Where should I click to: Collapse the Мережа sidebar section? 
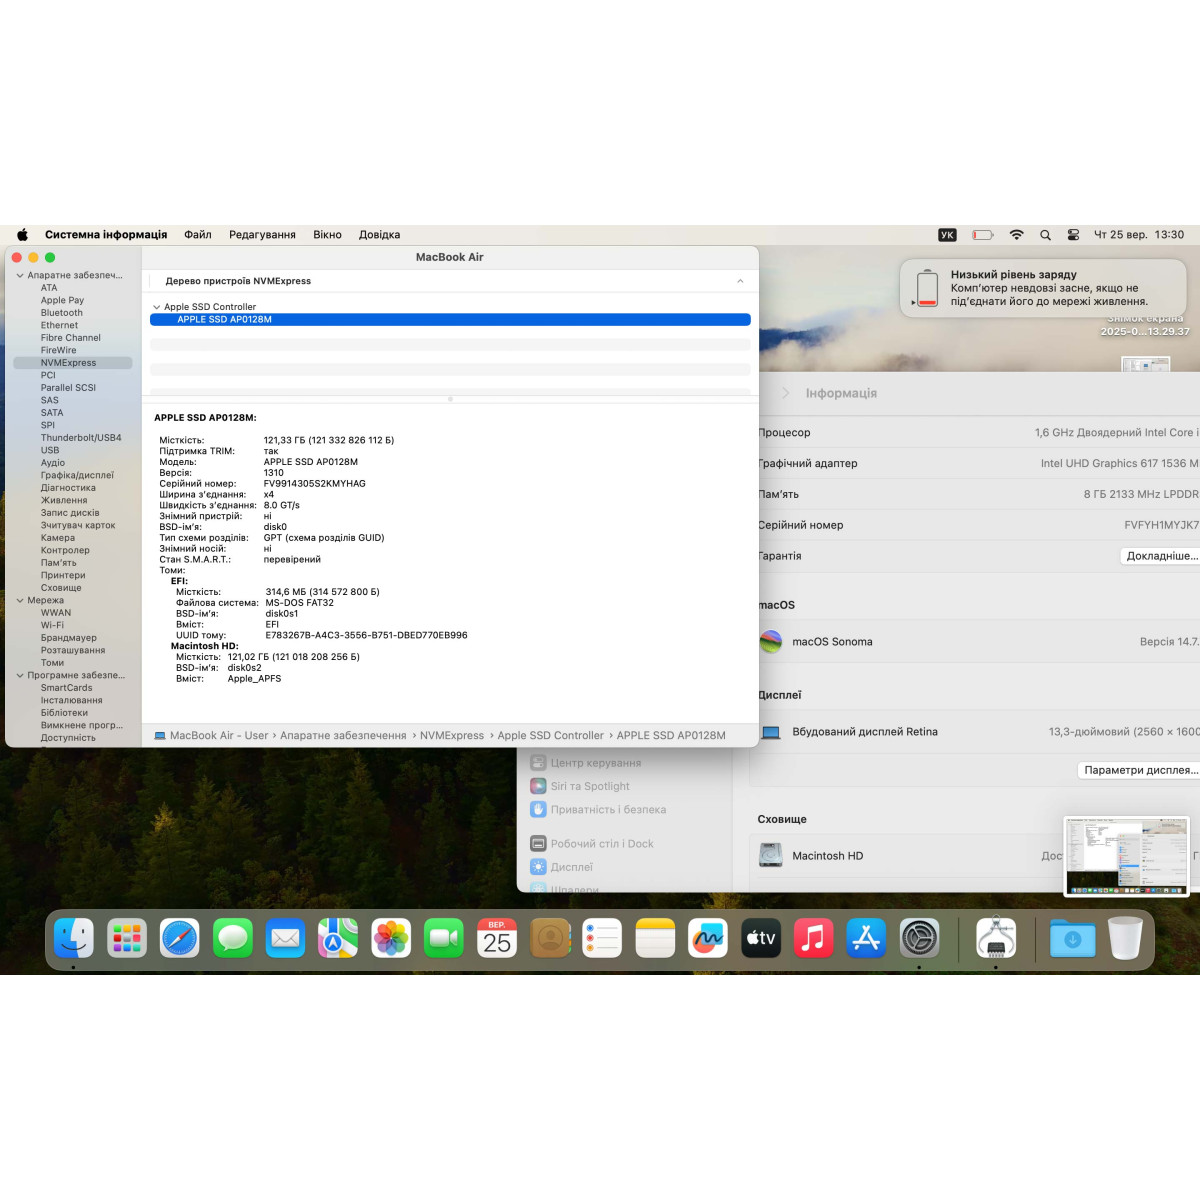point(20,600)
